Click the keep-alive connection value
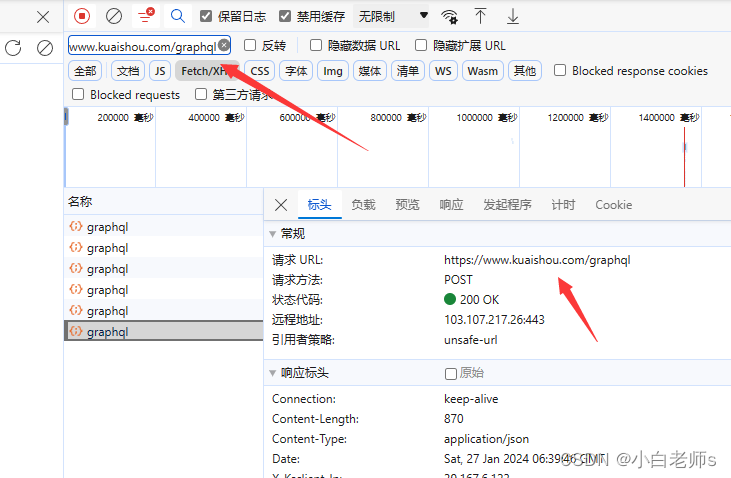Image resolution: width=731 pixels, height=478 pixels. pyautogui.click(x=471, y=399)
